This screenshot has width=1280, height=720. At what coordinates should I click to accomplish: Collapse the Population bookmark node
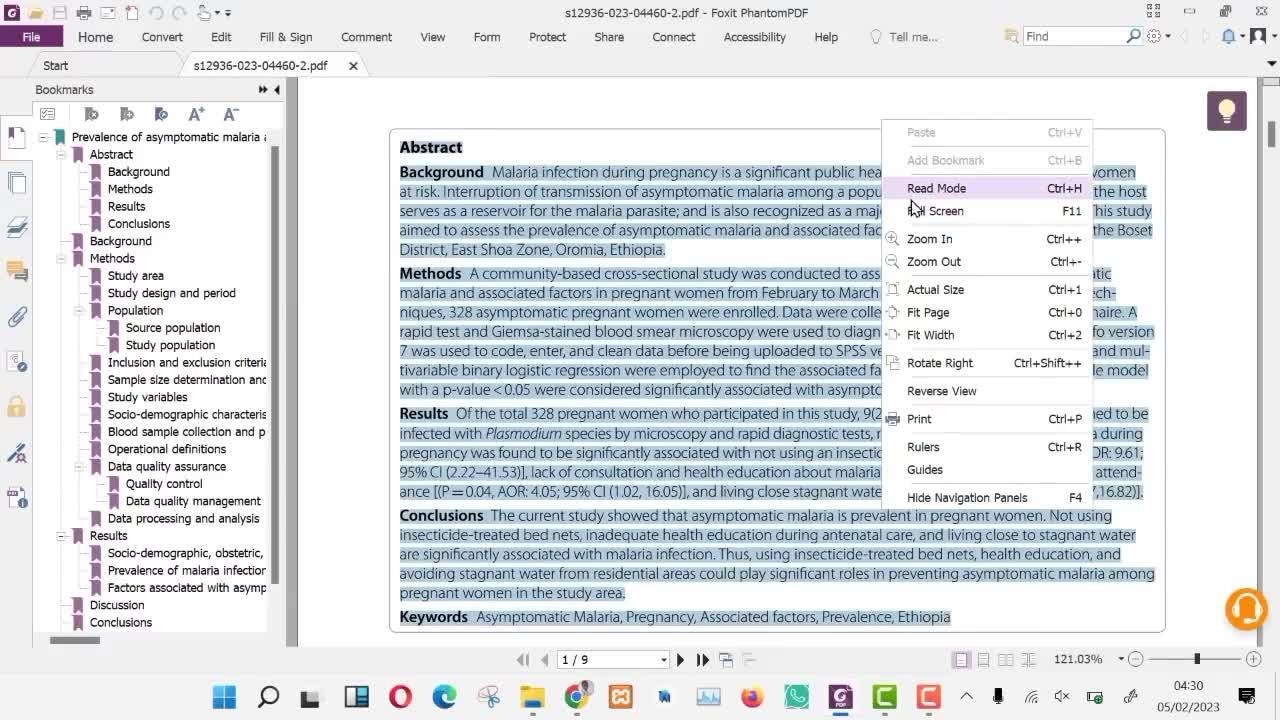pyautogui.click(x=79, y=311)
